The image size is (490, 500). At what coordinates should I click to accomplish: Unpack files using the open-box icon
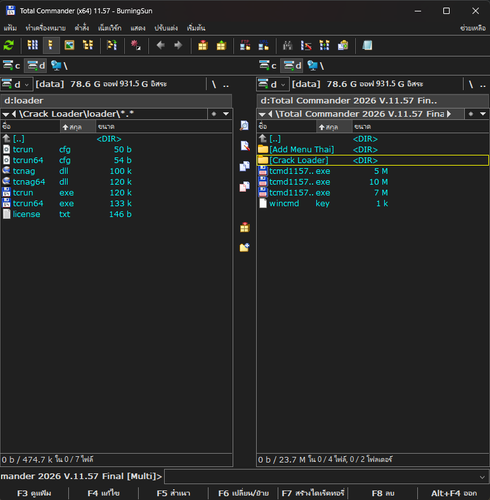(x=221, y=45)
